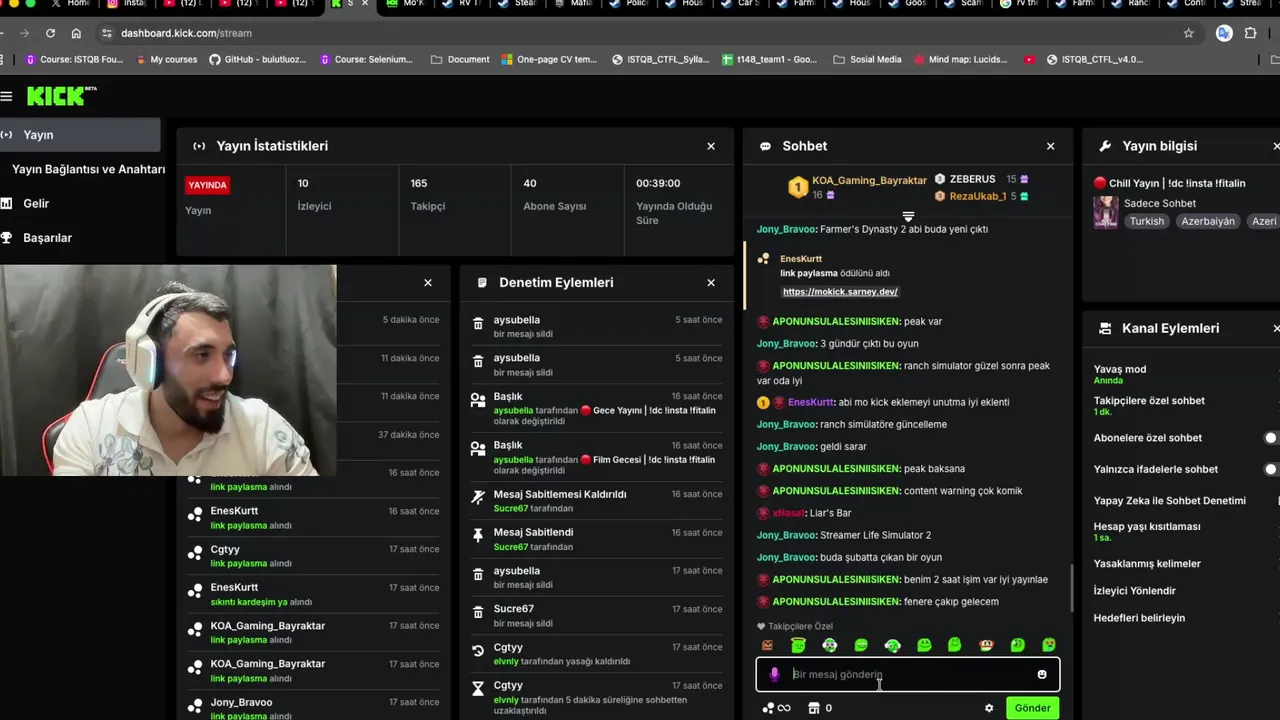Screen dimensions: 1280x720
Task: Click the Sadece Sohbet category thumbnail
Action: (x=1105, y=212)
